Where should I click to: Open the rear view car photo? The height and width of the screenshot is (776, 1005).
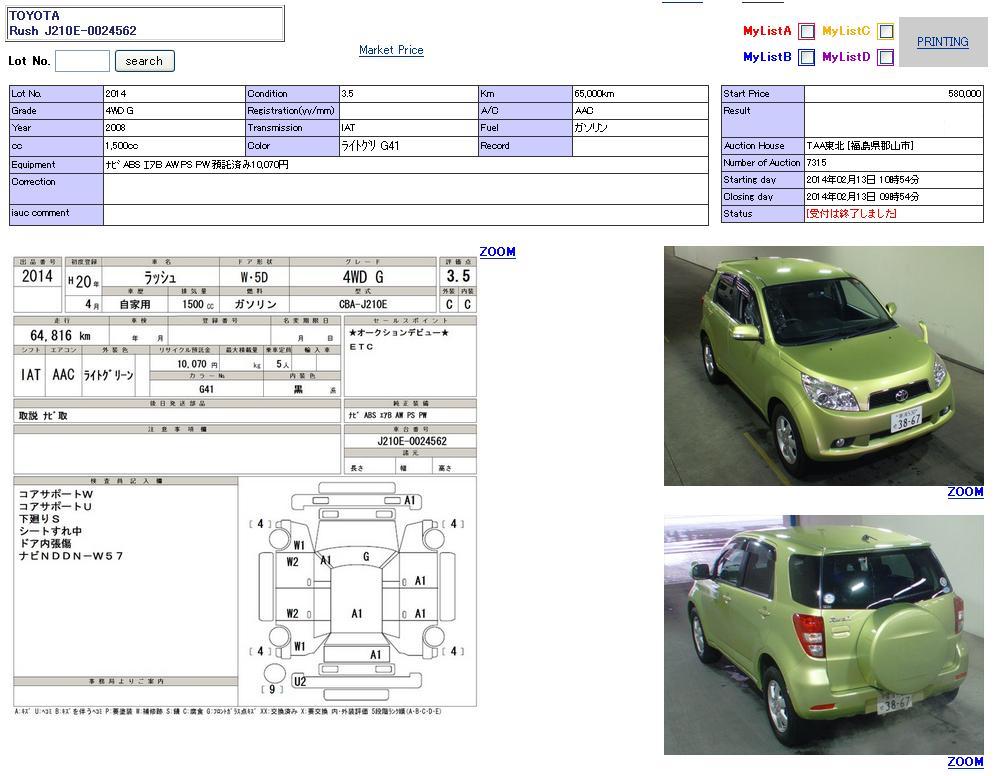tap(823, 634)
